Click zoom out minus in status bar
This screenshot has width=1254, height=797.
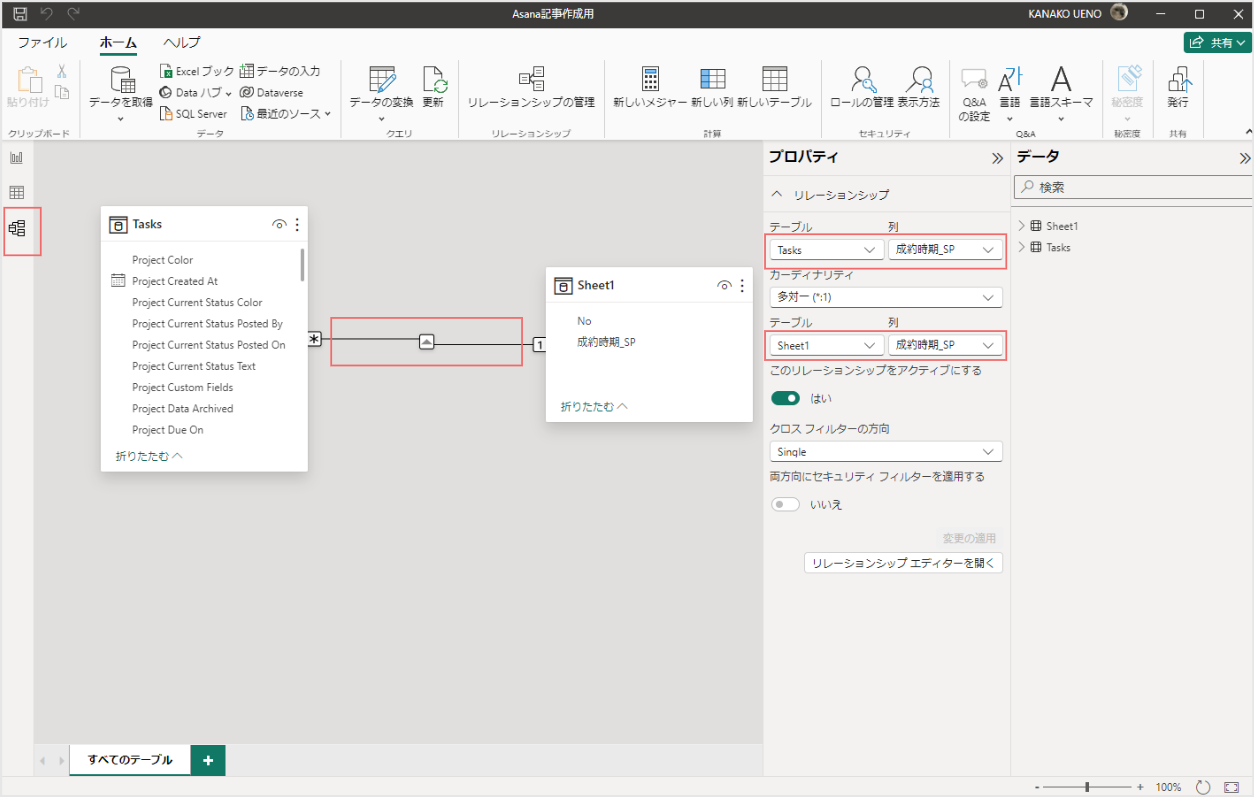[x=1037, y=787]
